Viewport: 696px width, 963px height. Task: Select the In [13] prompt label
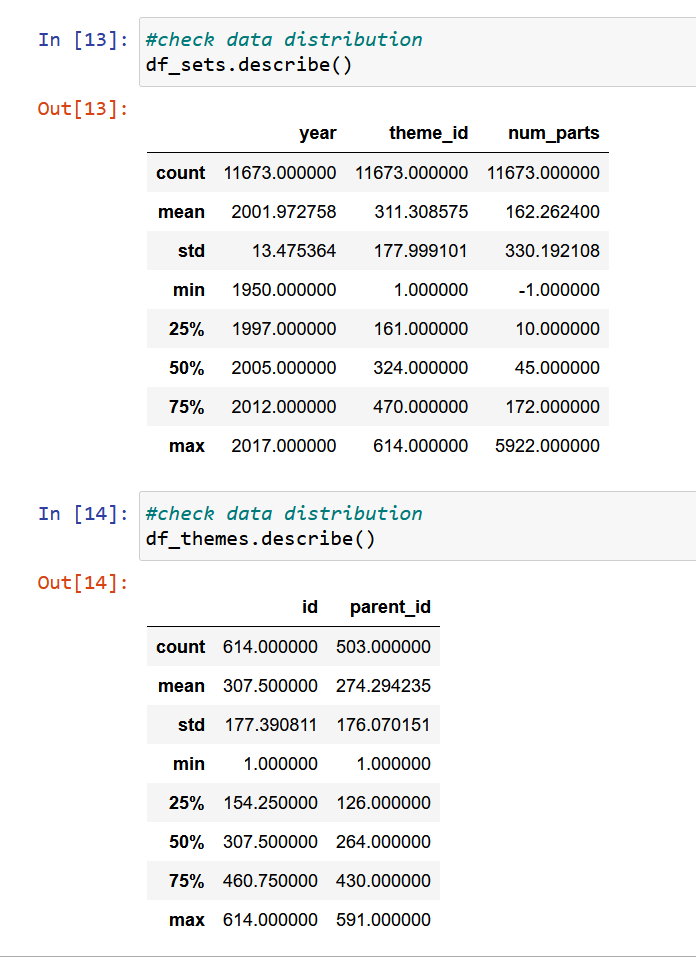click(83, 40)
